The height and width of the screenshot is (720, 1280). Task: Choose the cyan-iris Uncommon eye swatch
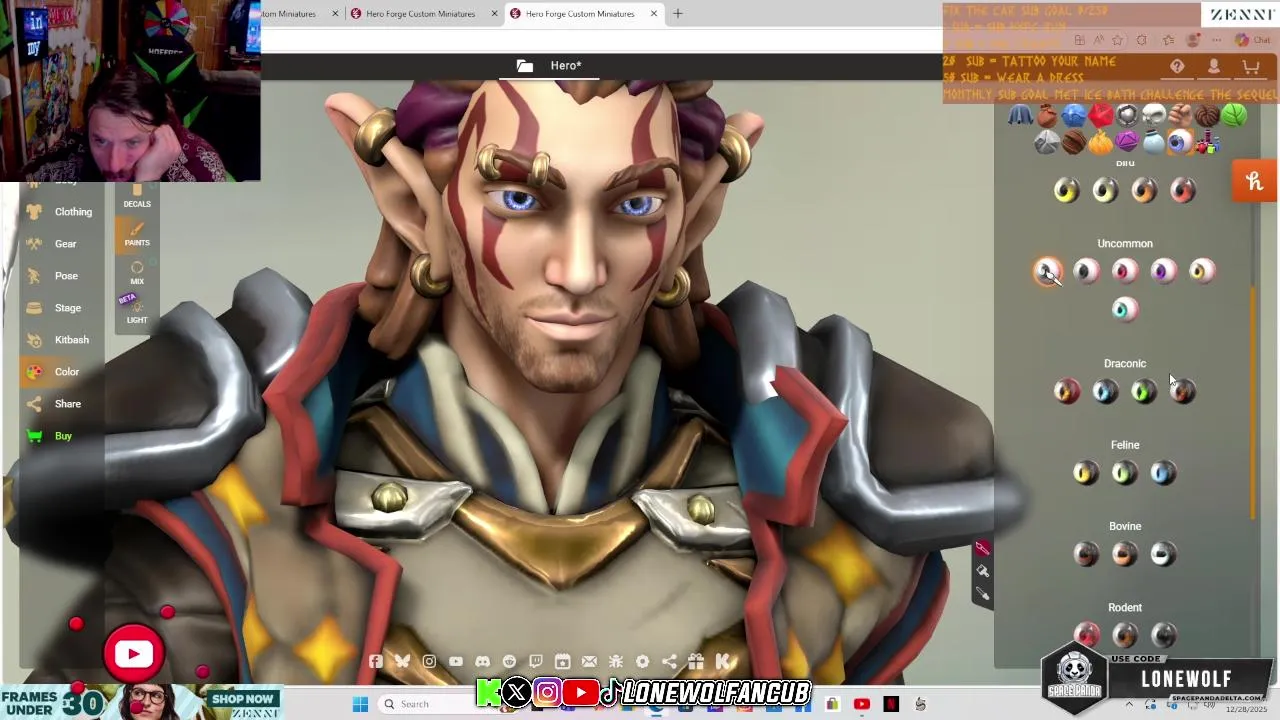point(1125,310)
